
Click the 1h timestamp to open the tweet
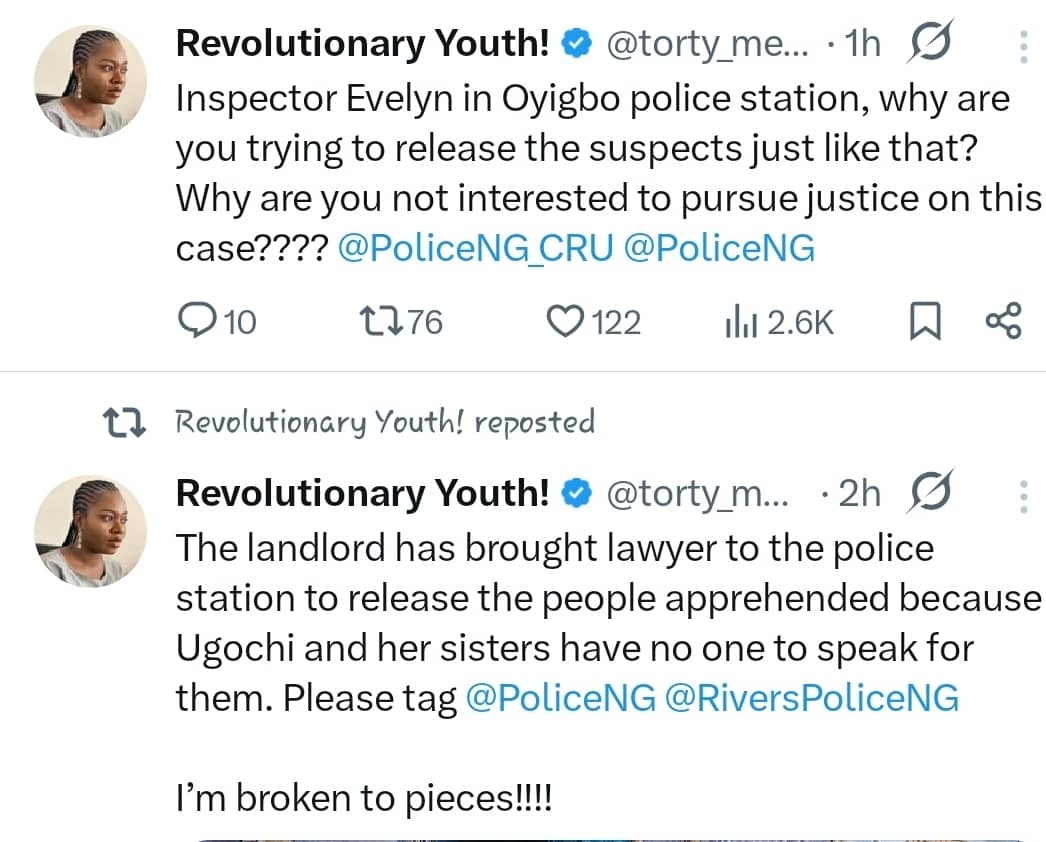pos(861,42)
